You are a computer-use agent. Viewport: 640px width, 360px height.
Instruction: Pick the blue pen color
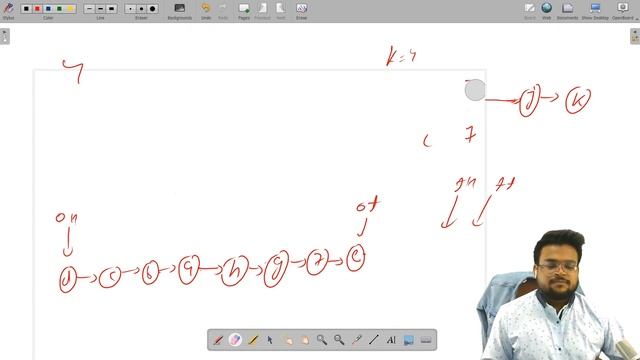49,9
